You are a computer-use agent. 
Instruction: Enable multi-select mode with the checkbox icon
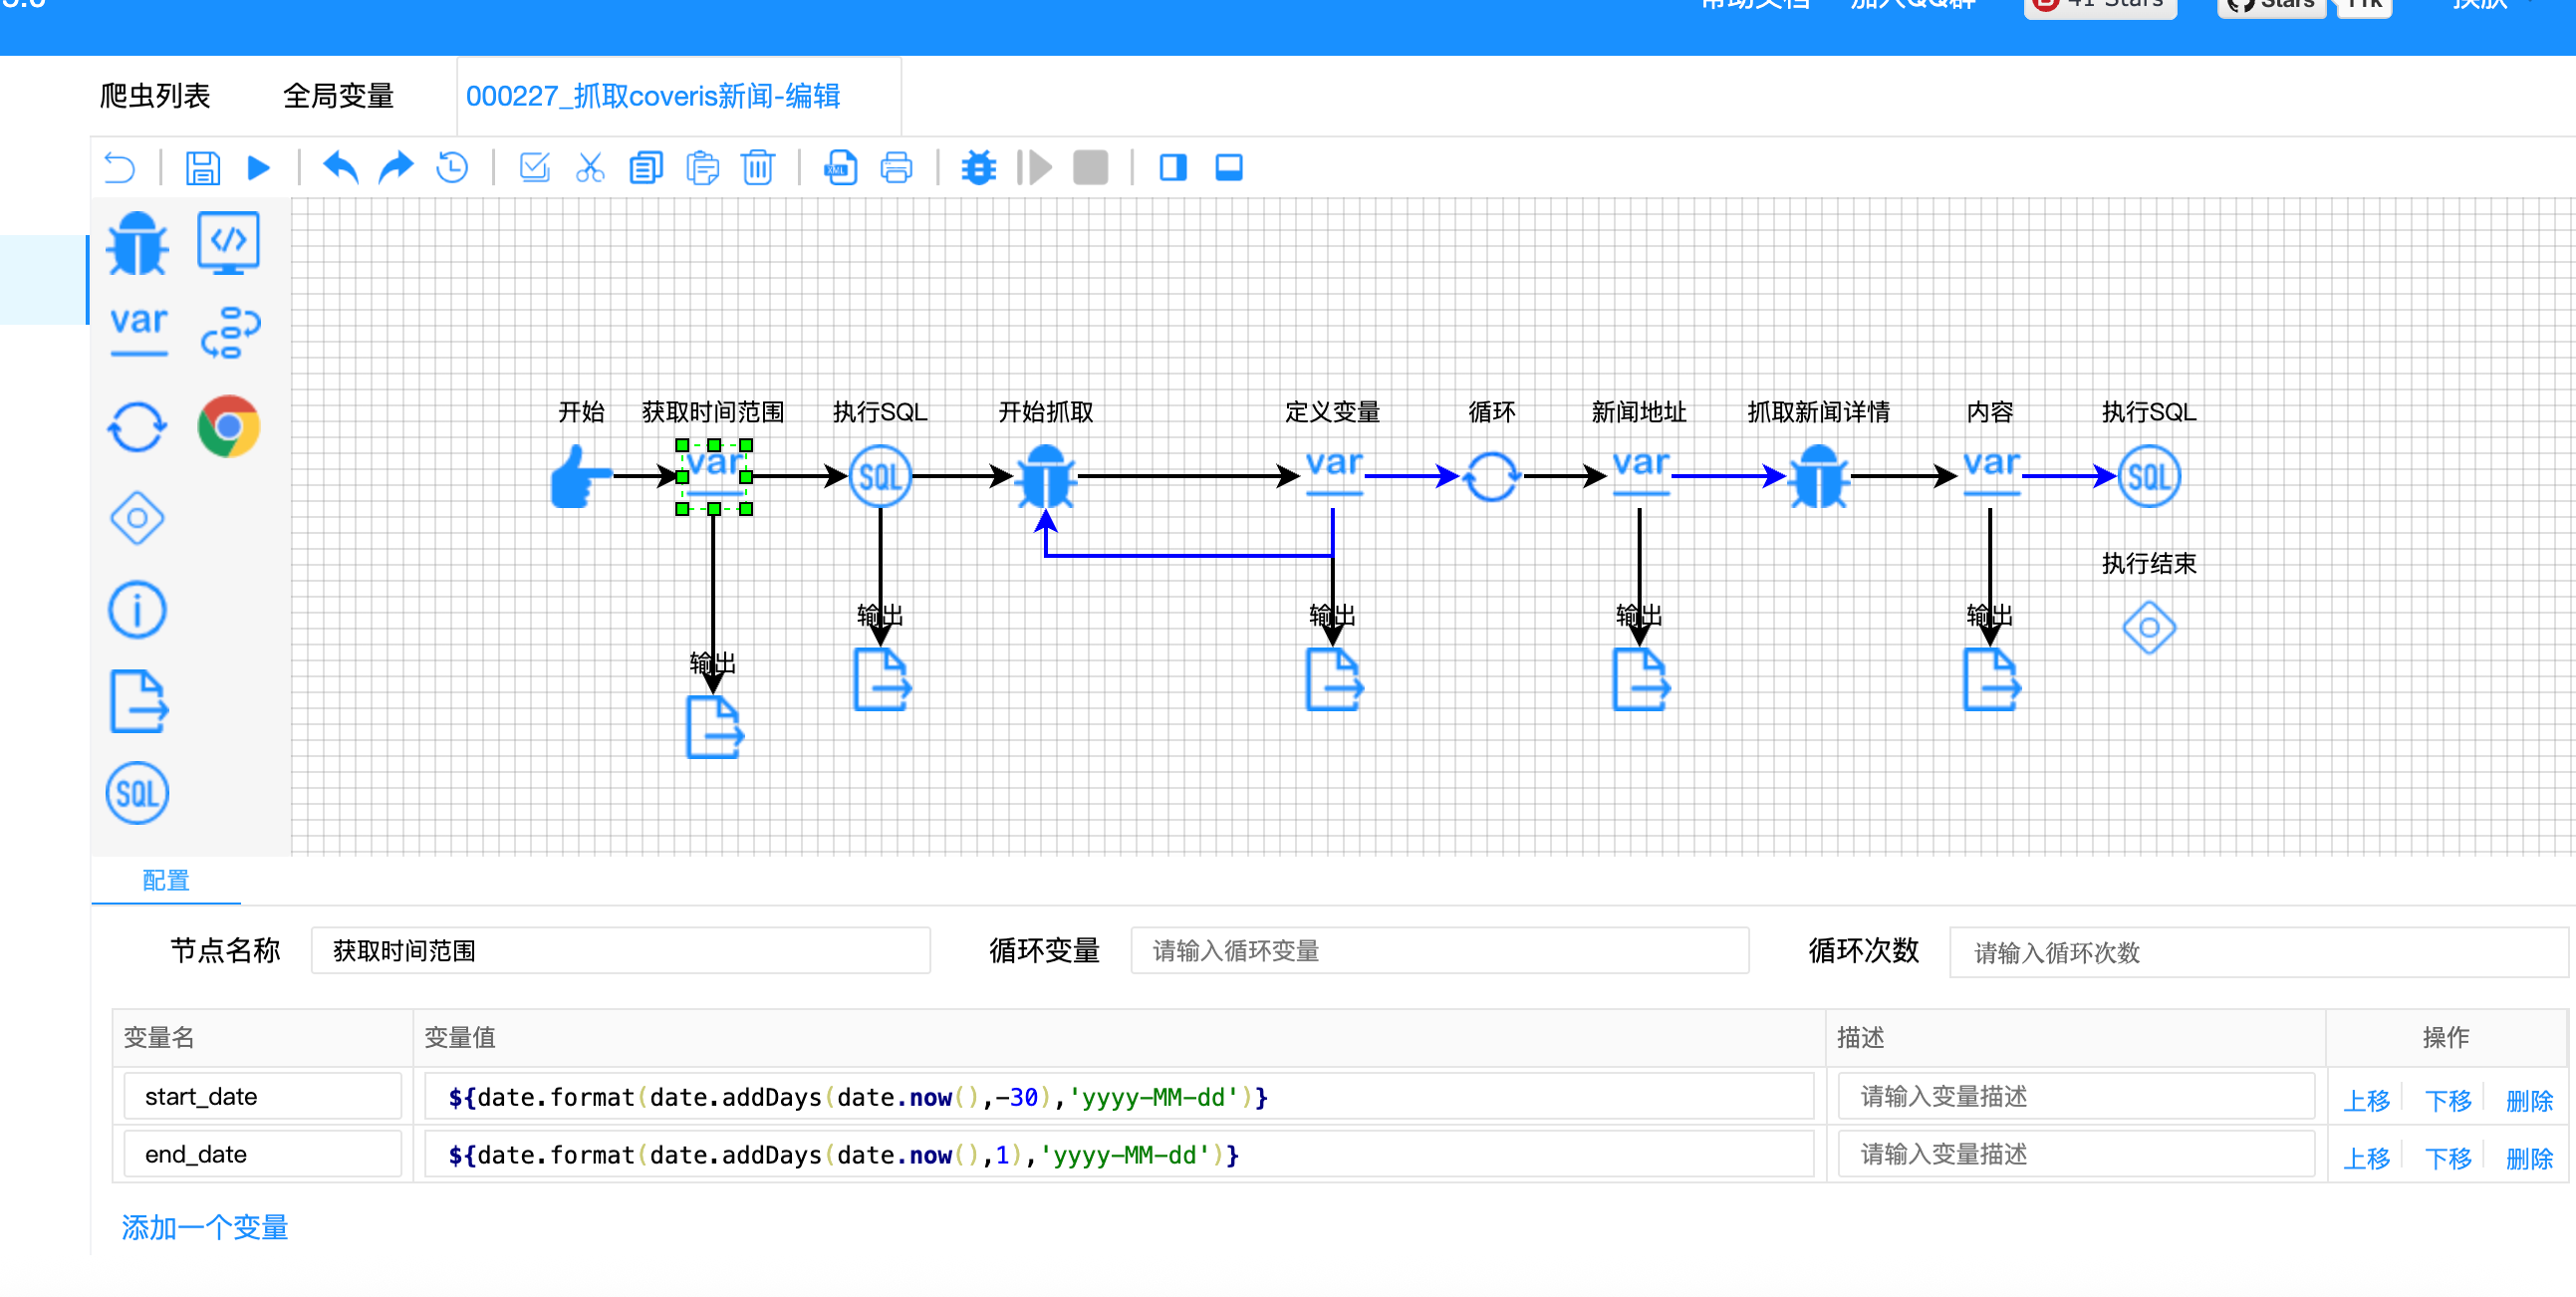point(535,167)
